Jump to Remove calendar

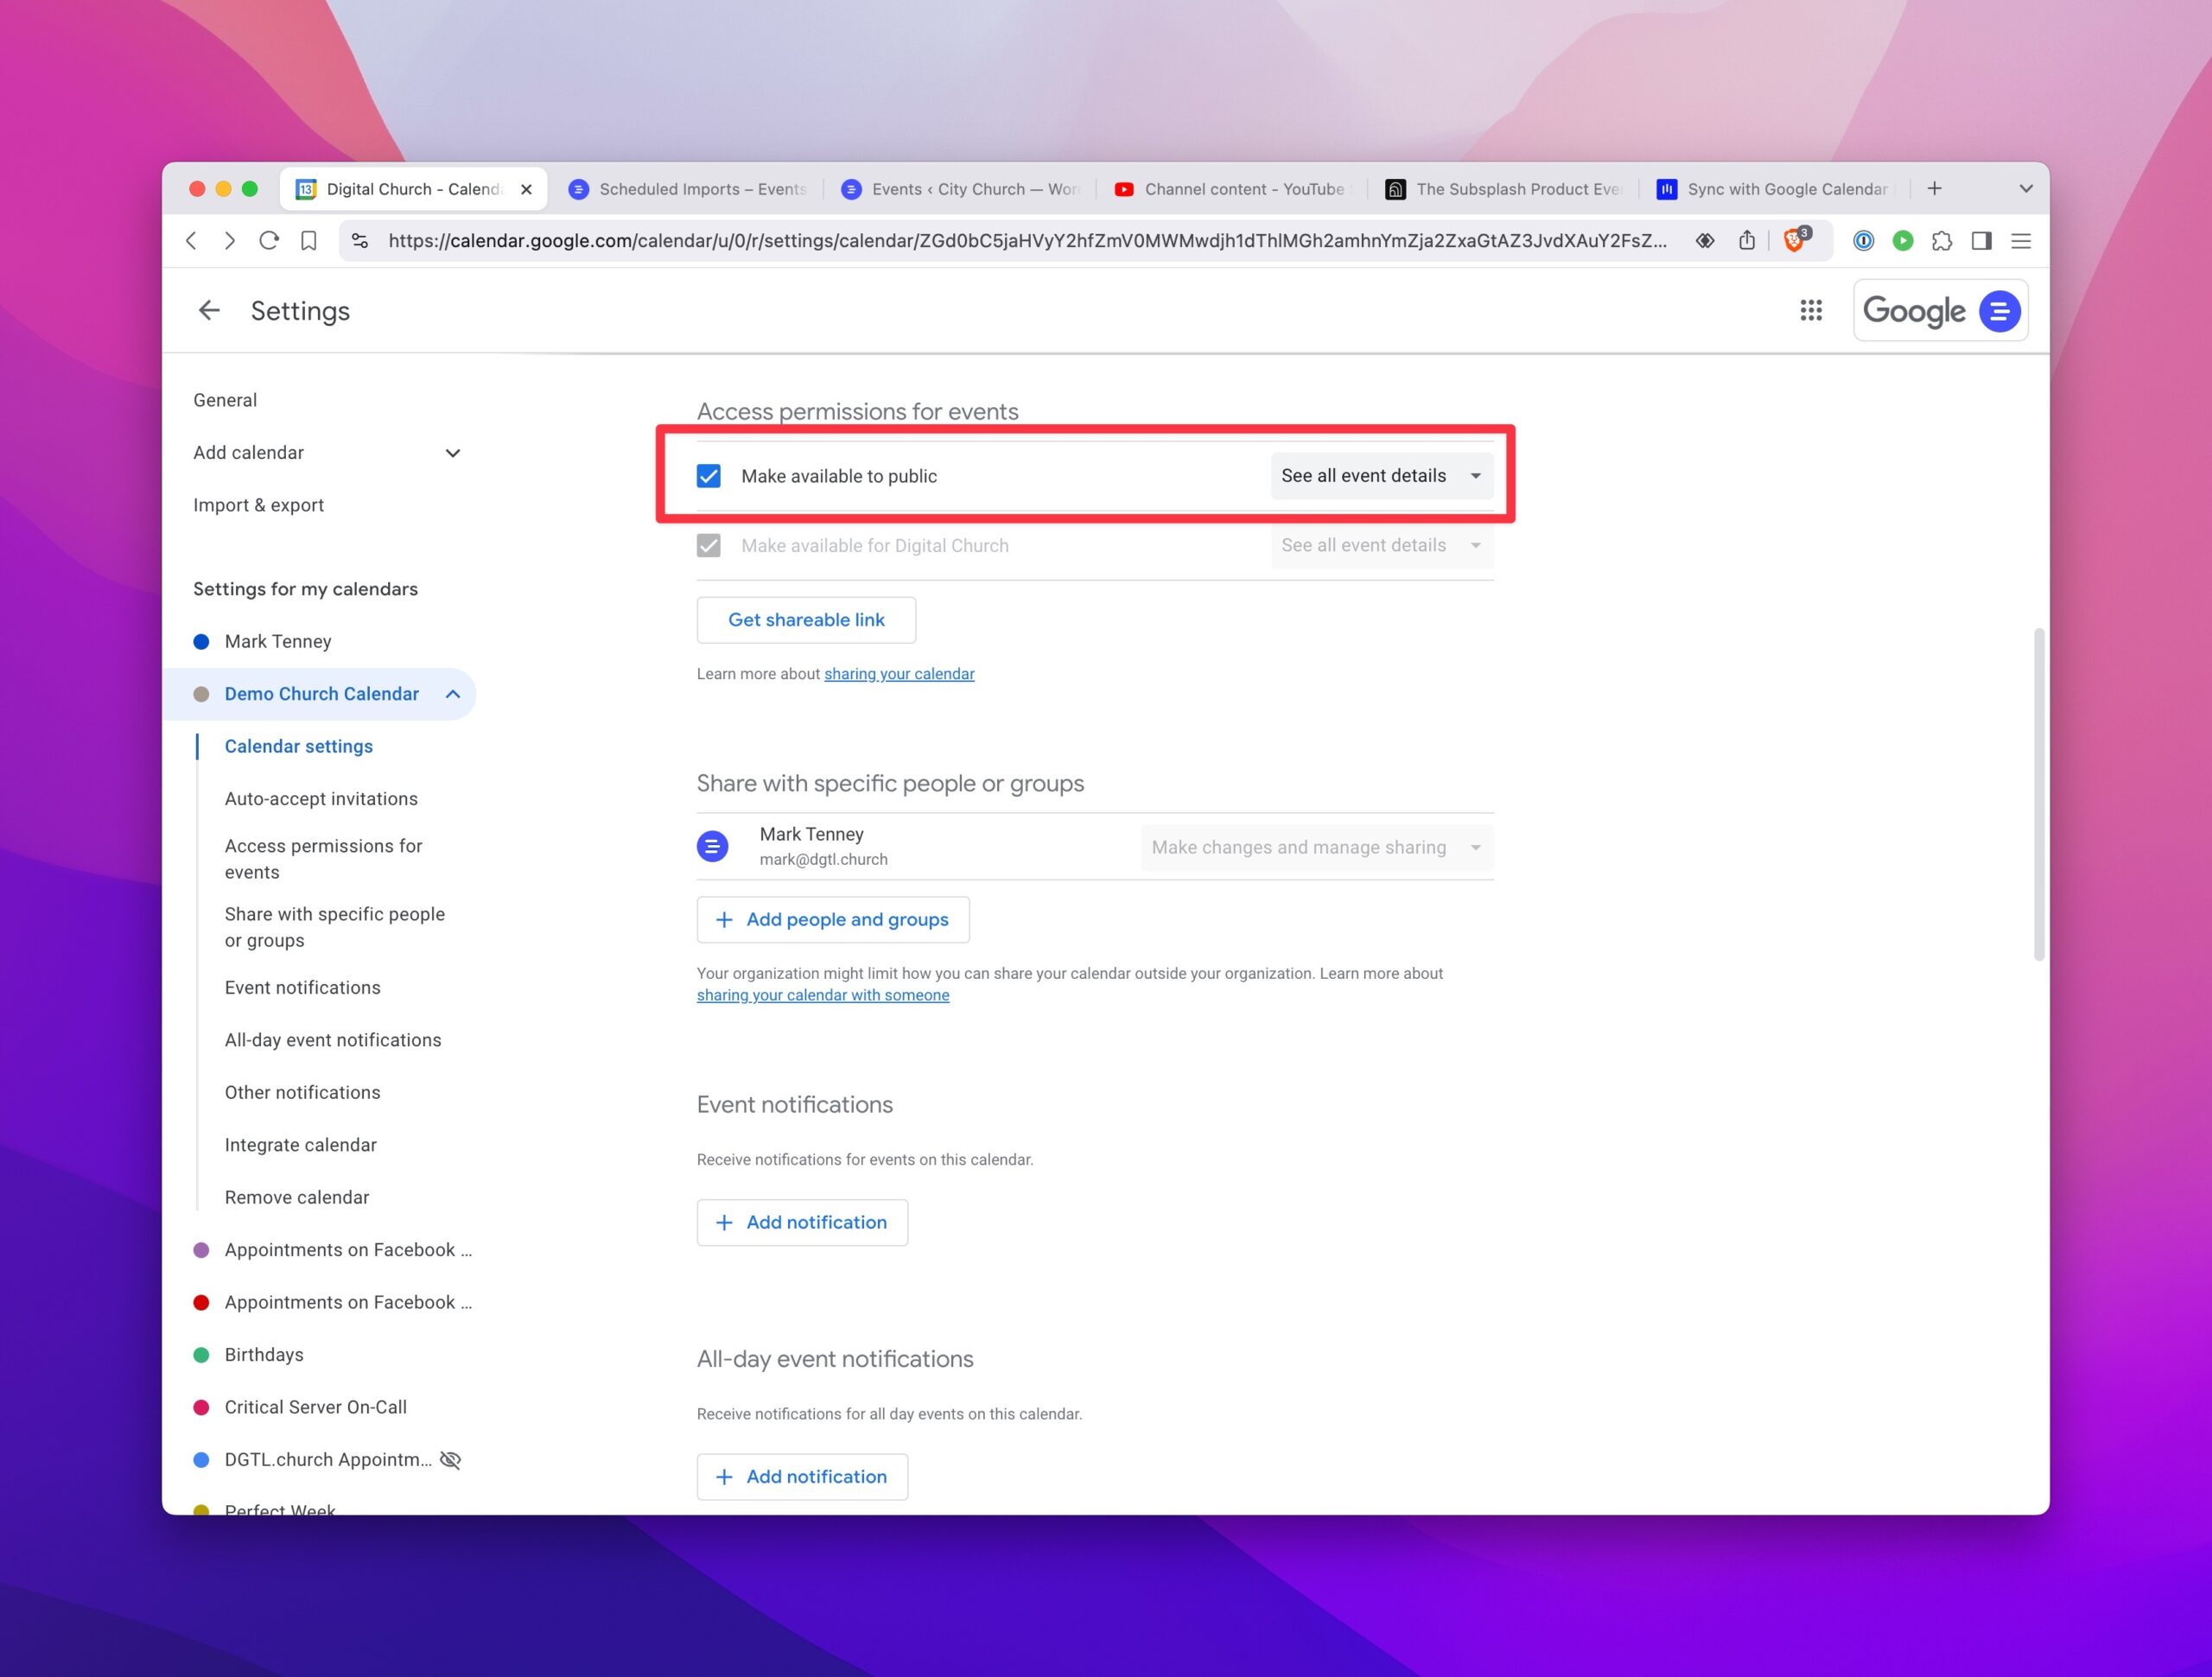tap(297, 1197)
